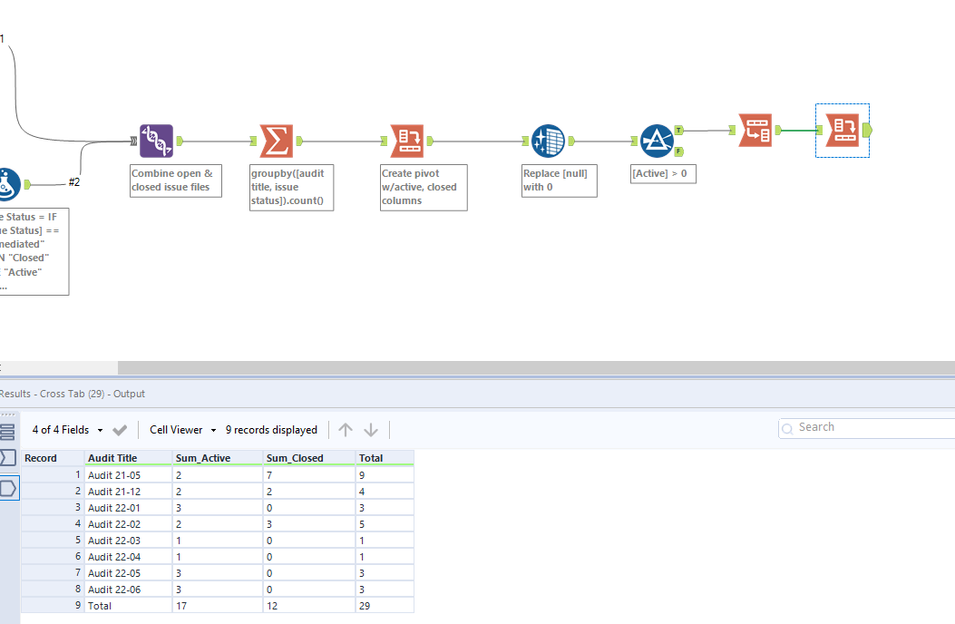Click the final Cross Tab output anchor
This screenshot has height=624, width=955.
coord(867,130)
